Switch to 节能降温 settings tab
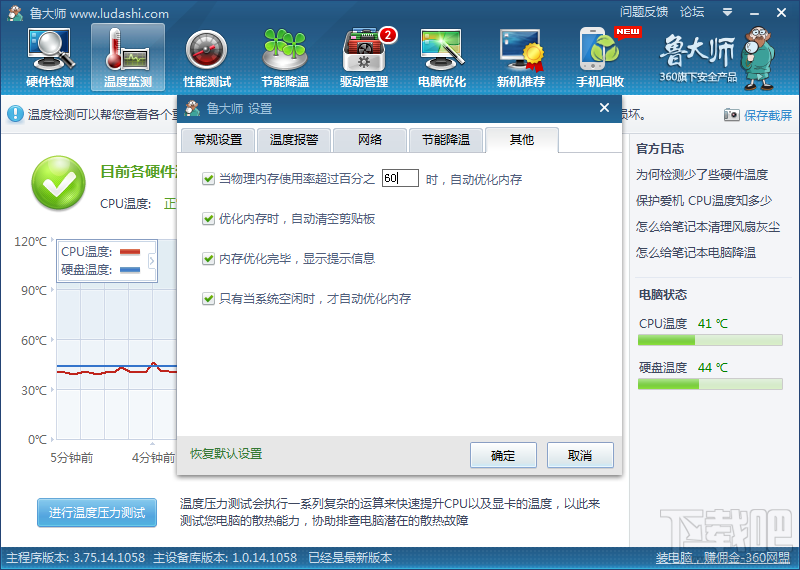800x570 pixels. 446,140
